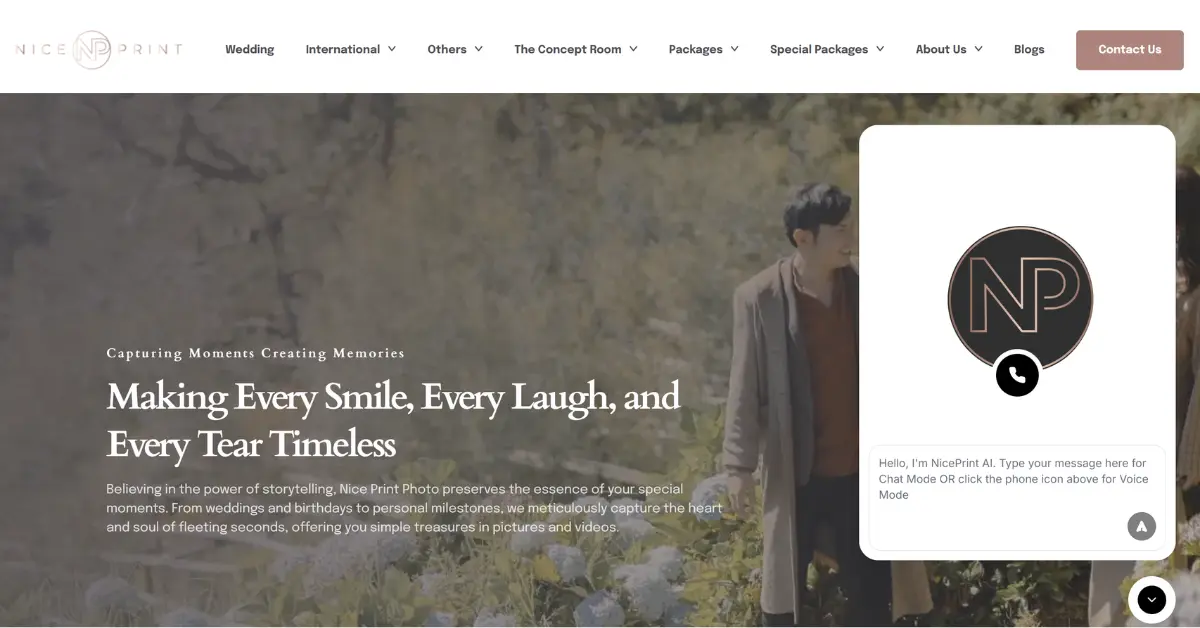This screenshot has height=628, width=1200.
Task: Open the Blogs page from the navigation
Action: click(x=1029, y=48)
